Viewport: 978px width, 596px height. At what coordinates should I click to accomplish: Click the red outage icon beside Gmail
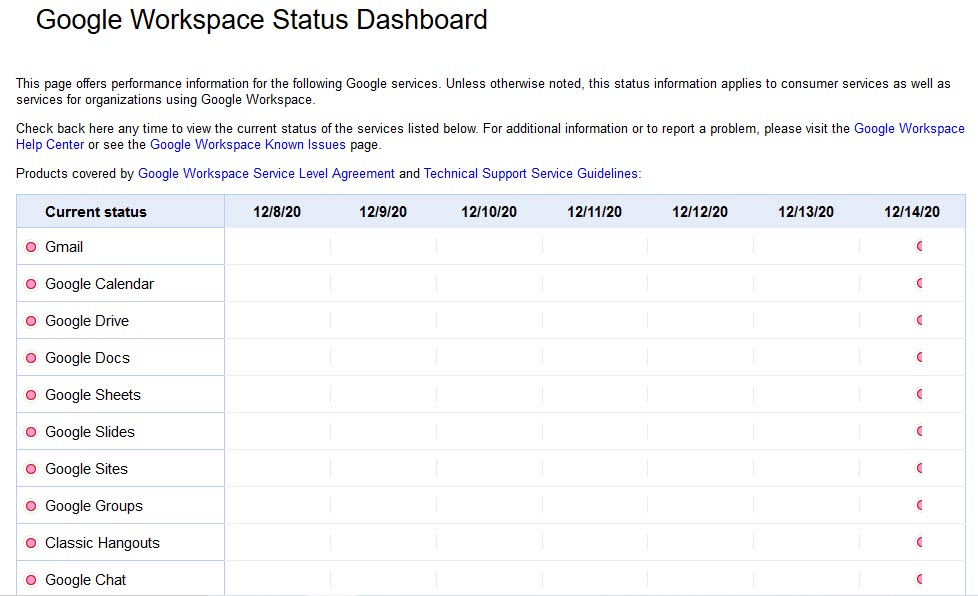[x=31, y=247]
